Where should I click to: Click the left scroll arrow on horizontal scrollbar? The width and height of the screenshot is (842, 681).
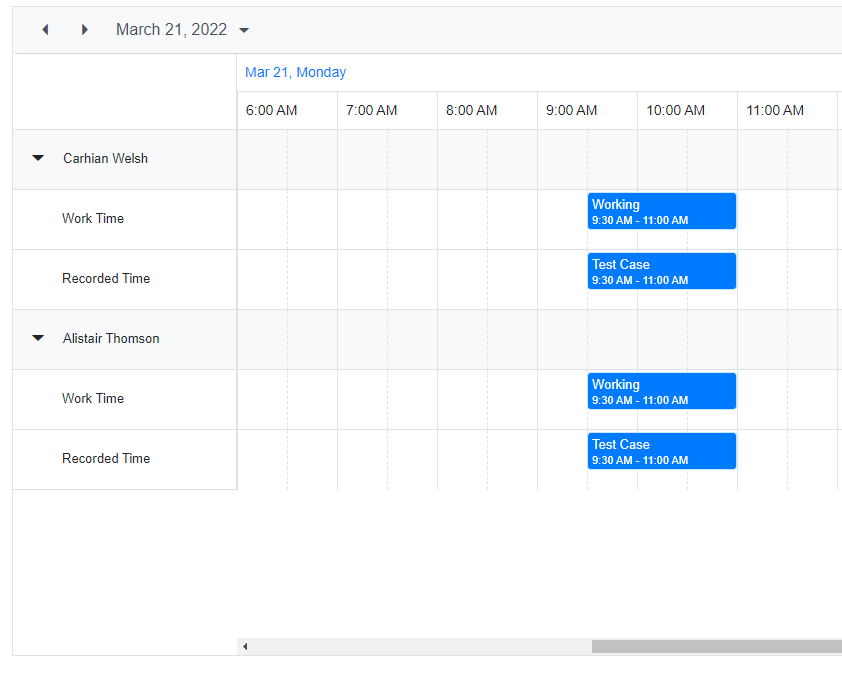pos(245,647)
